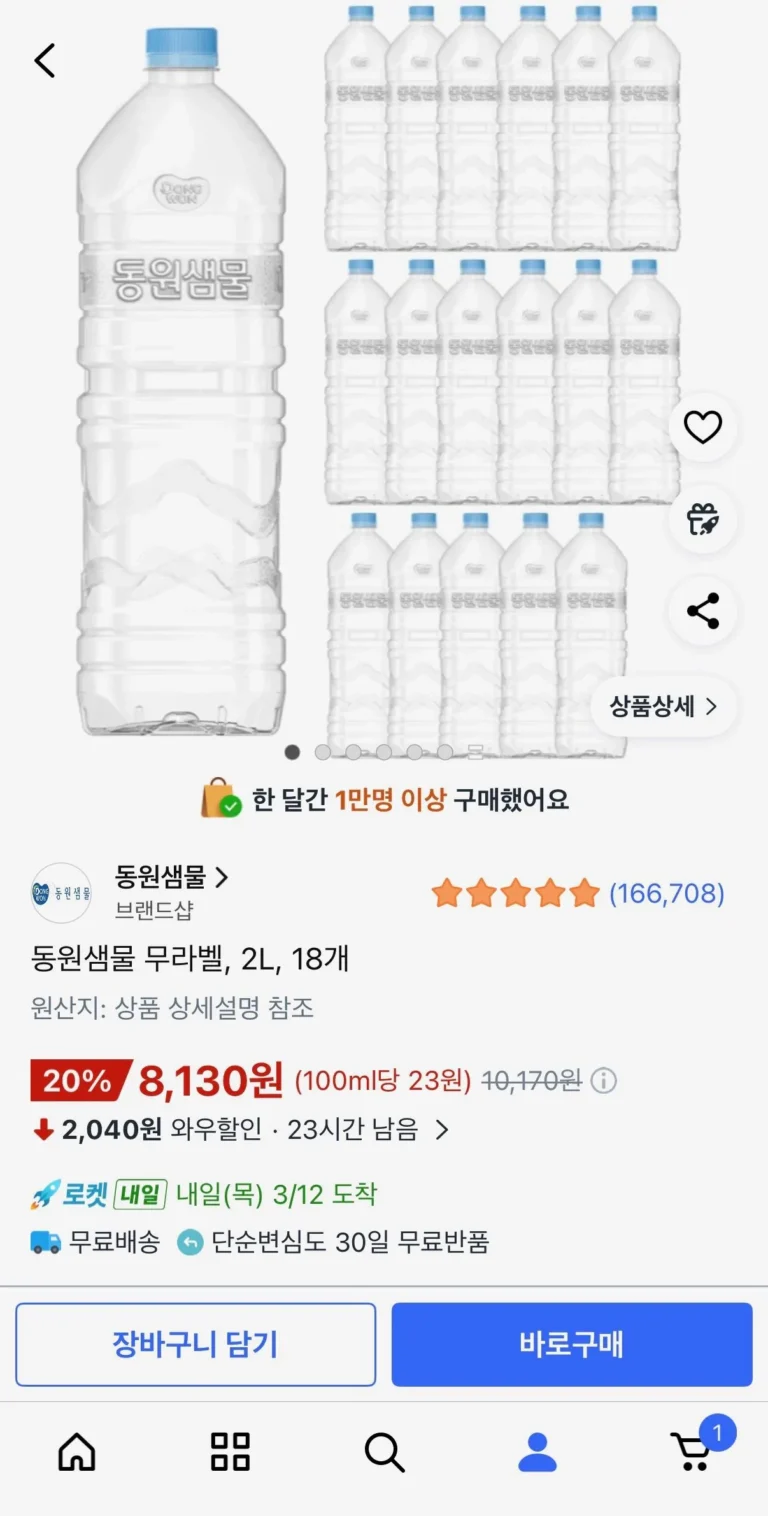Open the my account profile icon
Screen dimensions: 768x1516
click(x=537, y=1451)
